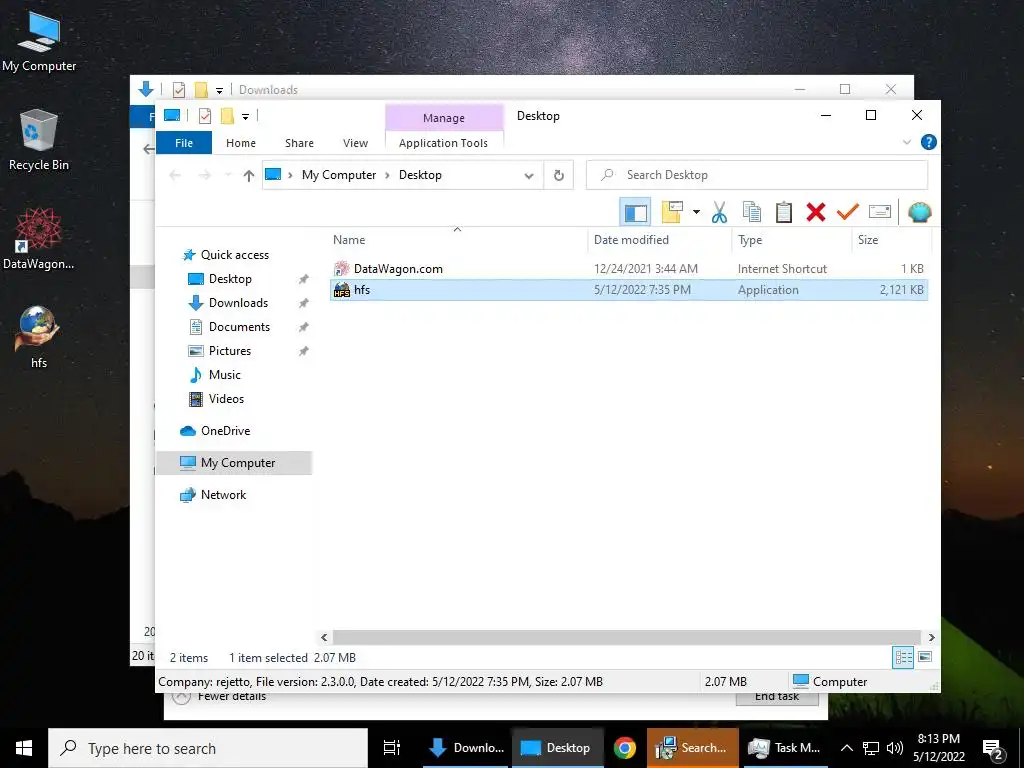Open the Share ribbon tab

(x=299, y=143)
